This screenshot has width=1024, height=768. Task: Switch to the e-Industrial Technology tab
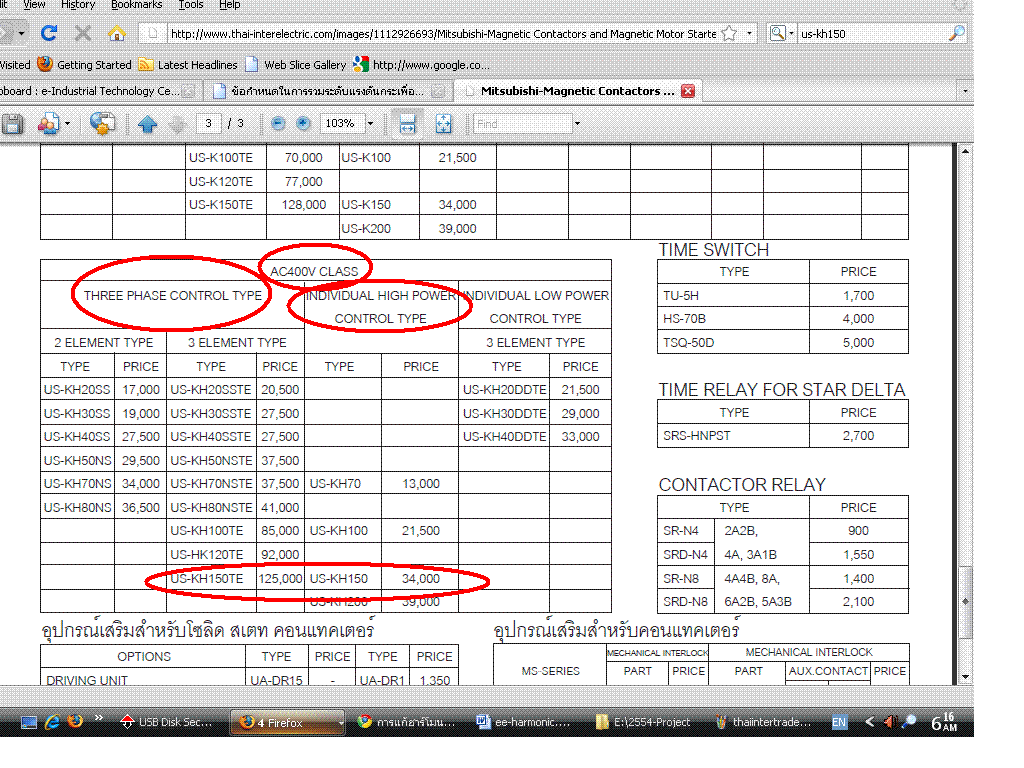90,91
